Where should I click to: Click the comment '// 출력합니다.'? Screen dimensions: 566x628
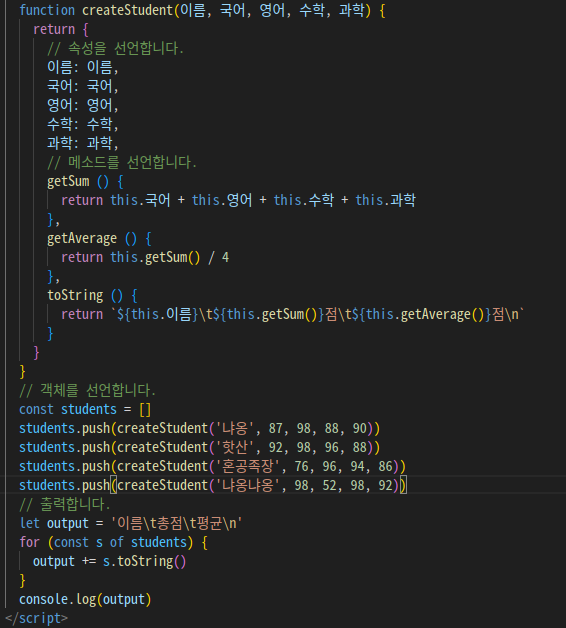(x=65, y=505)
